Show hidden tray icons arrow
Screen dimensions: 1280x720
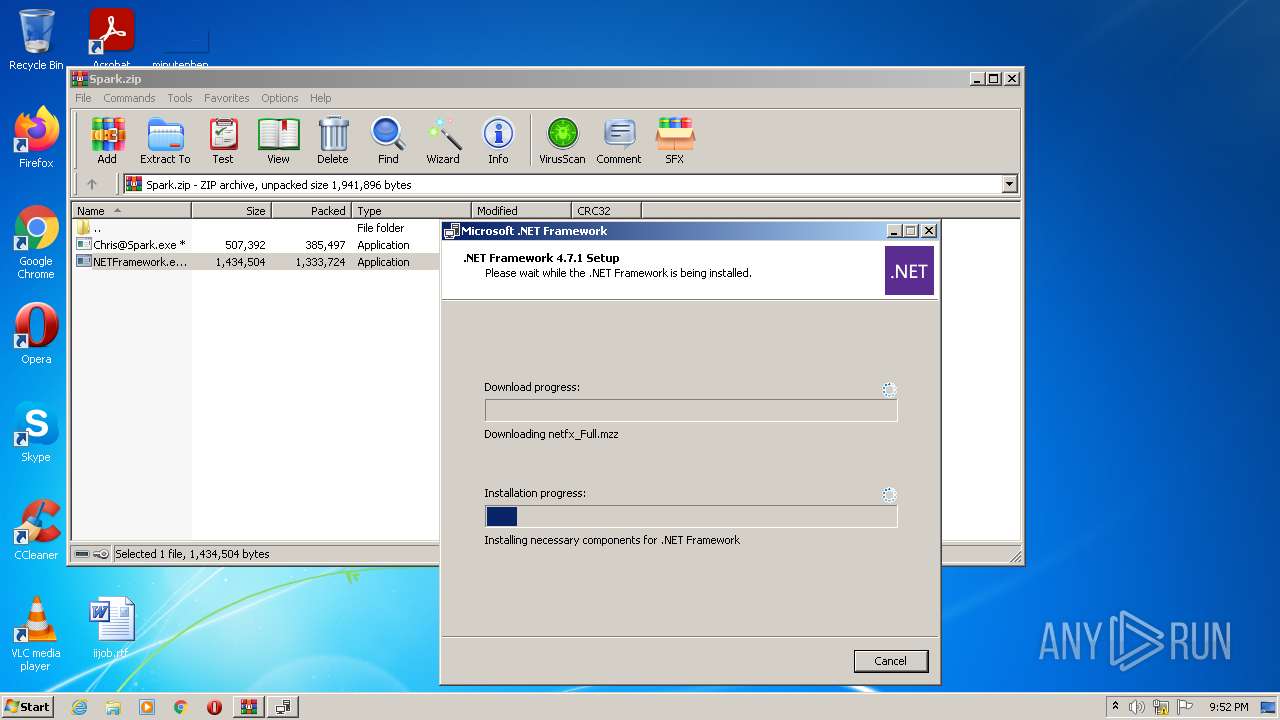1115,707
